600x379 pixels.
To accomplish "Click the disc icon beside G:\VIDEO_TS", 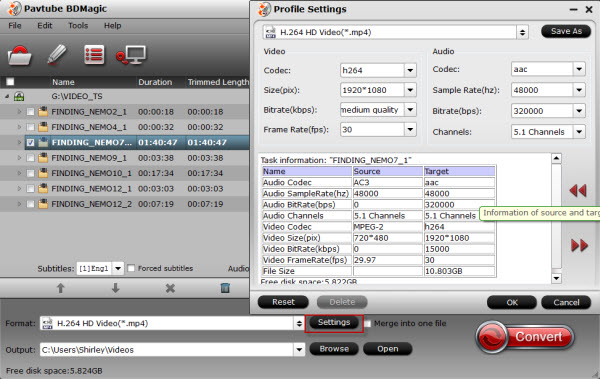I will pyautogui.click(x=19, y=96).
